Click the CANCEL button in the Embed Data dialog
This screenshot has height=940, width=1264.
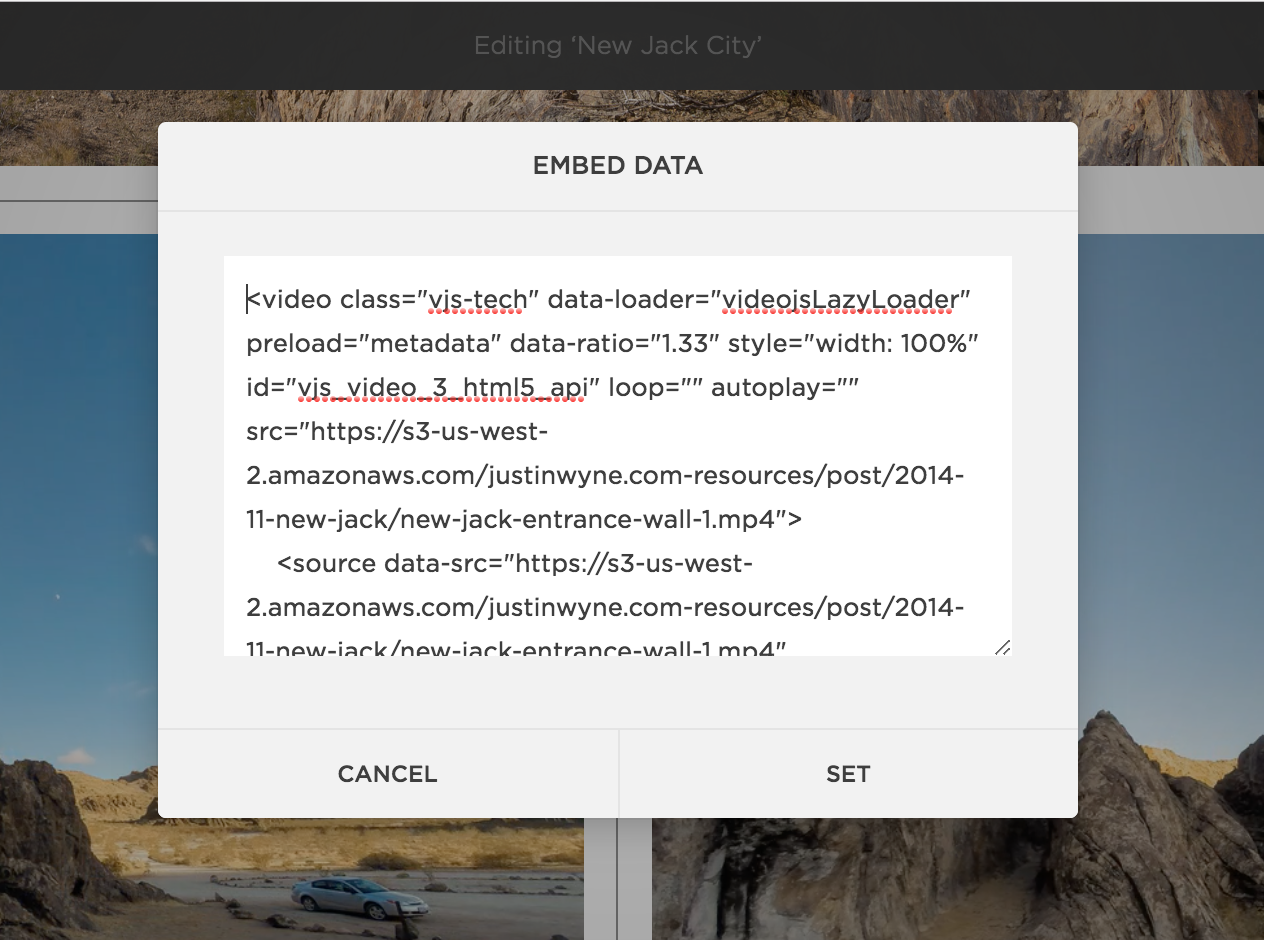[388, 774]
